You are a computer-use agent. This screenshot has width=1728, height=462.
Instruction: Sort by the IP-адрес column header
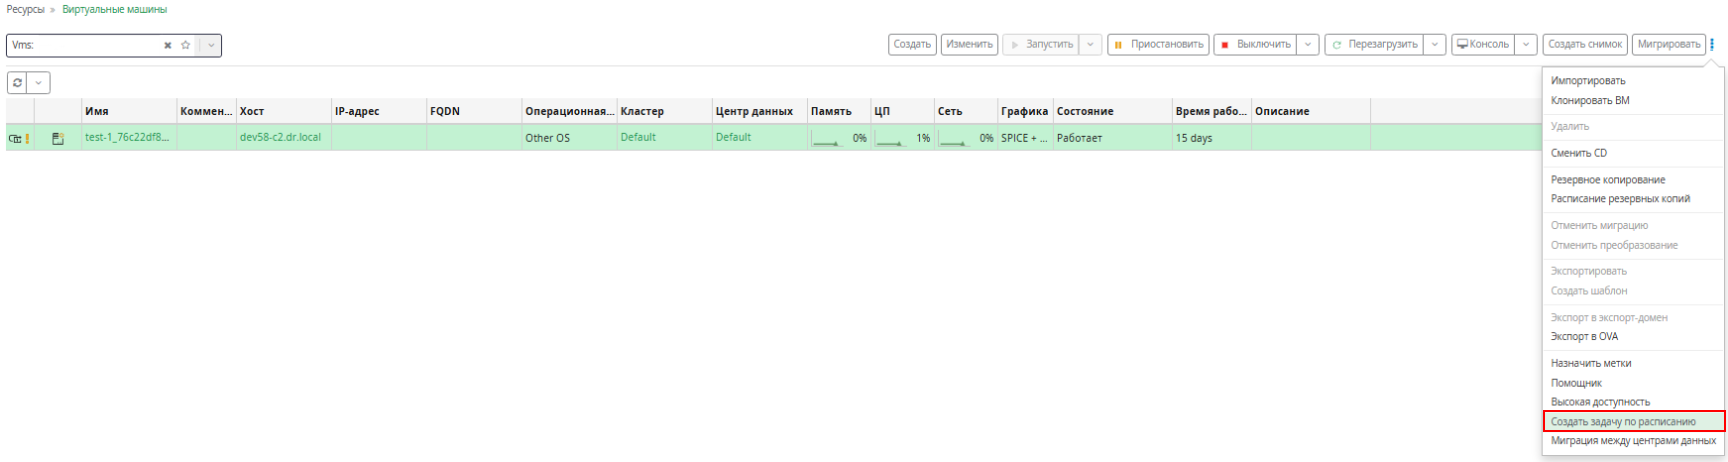(x=379, y=111)
